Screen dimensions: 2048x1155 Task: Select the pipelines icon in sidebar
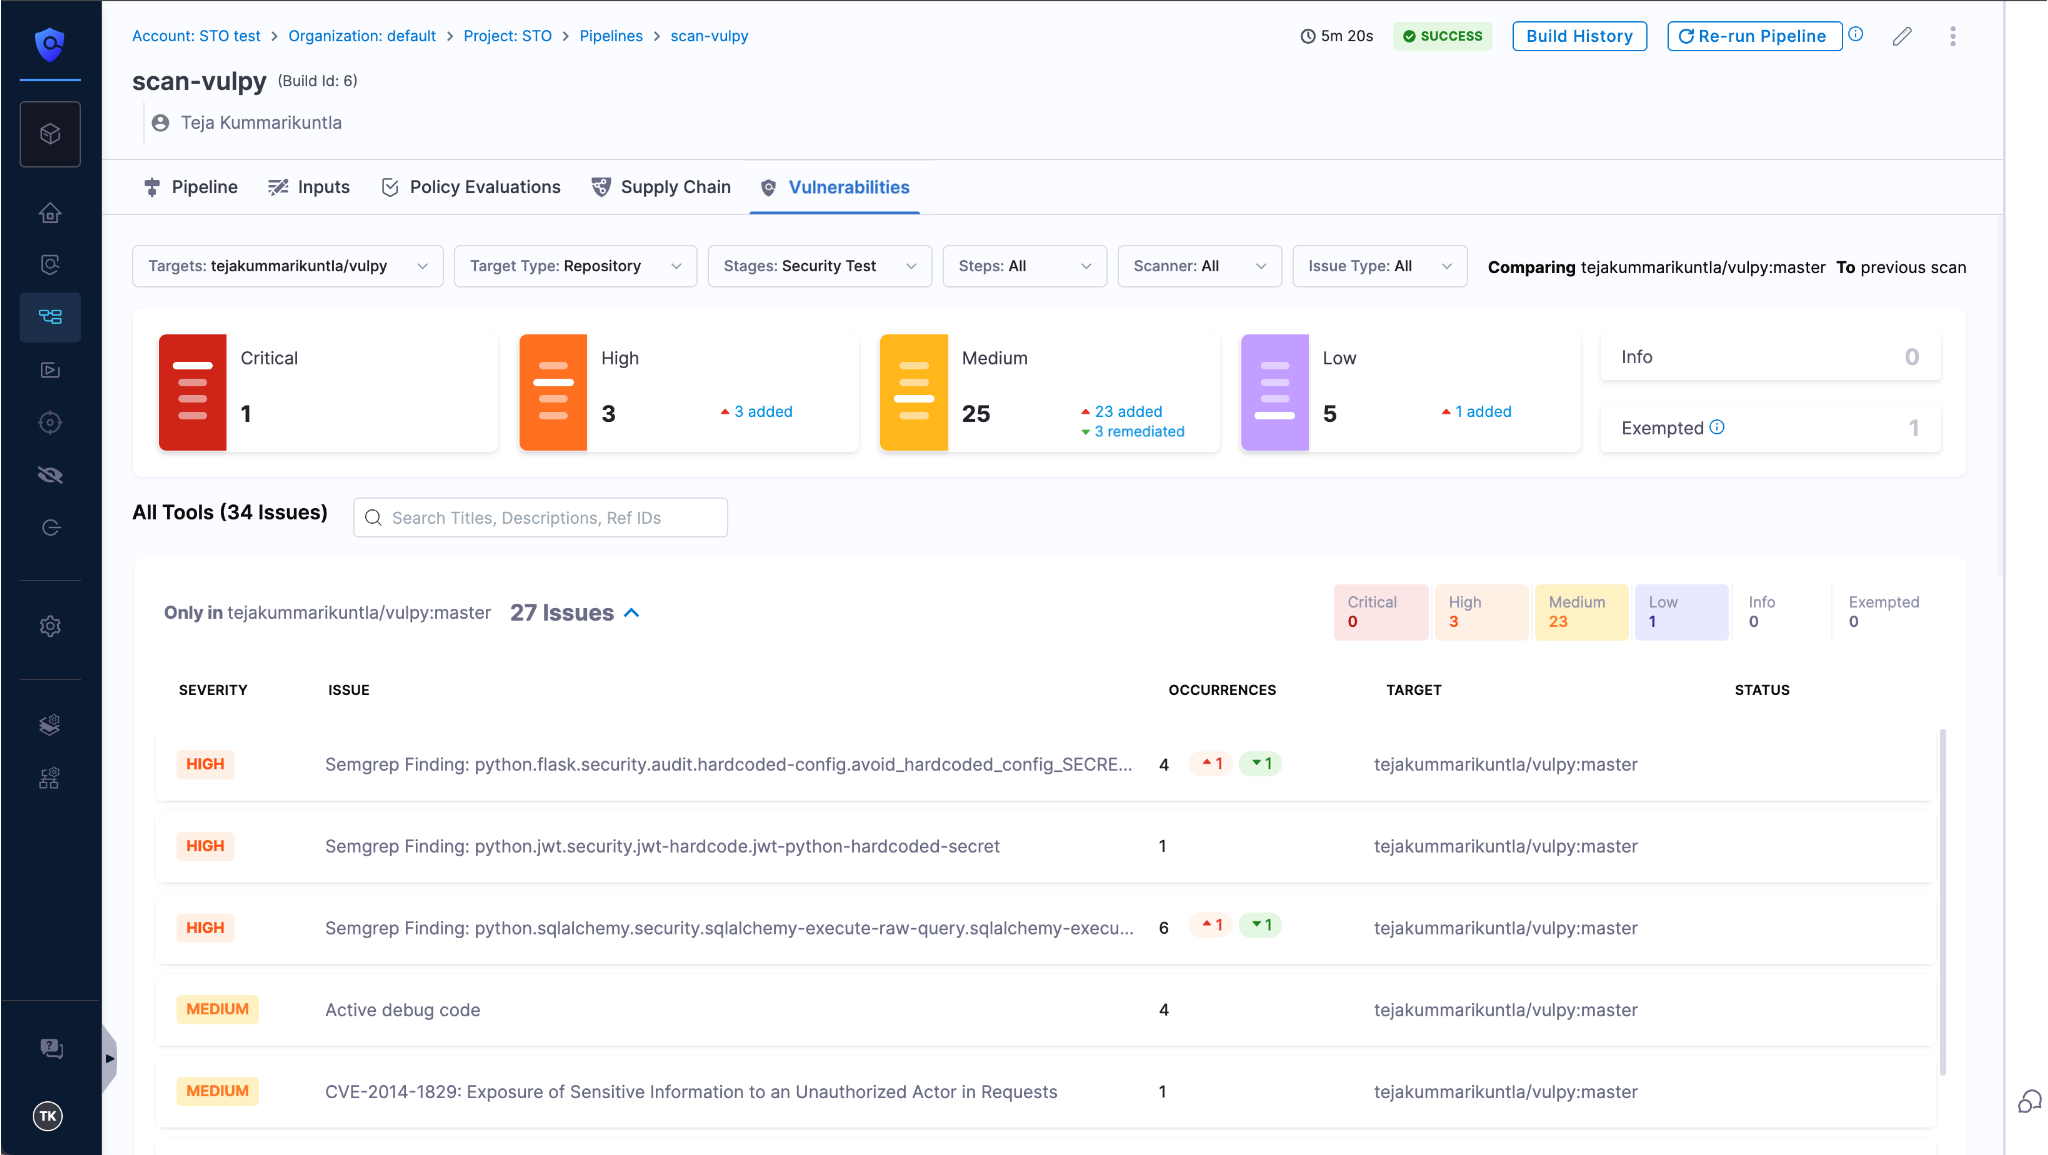(50, 317)
